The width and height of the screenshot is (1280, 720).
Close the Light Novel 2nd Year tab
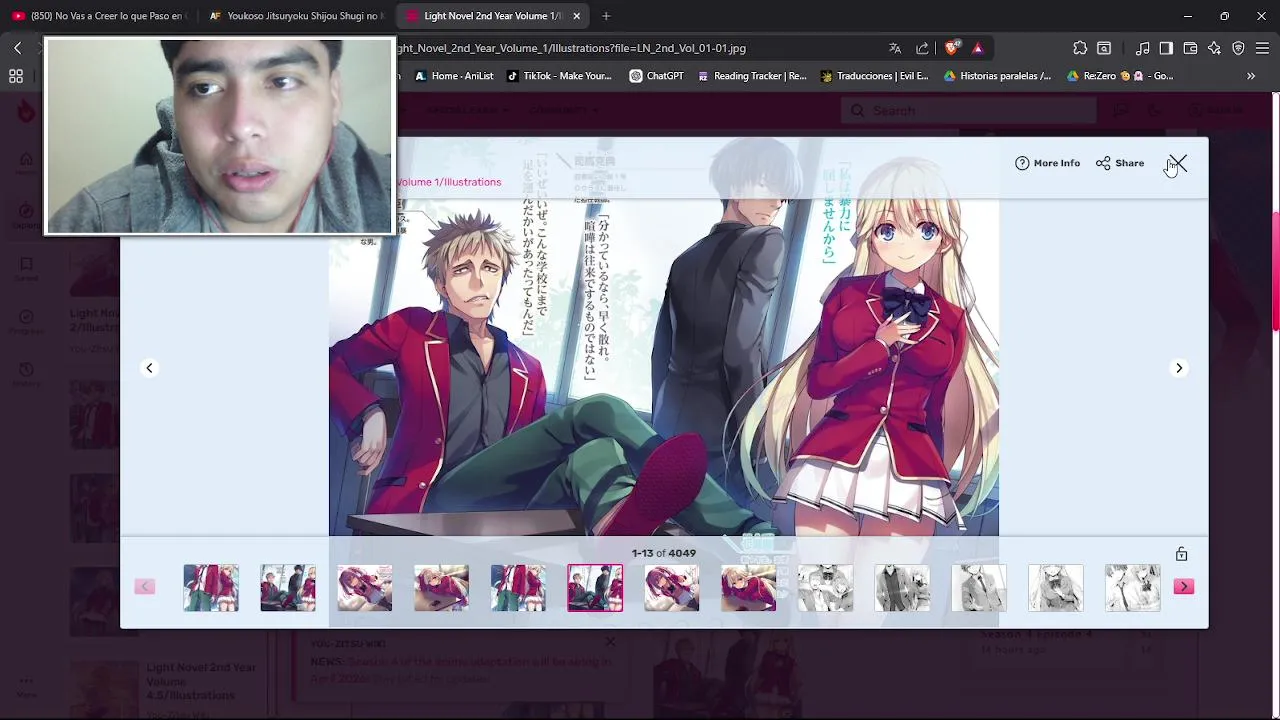576,16
